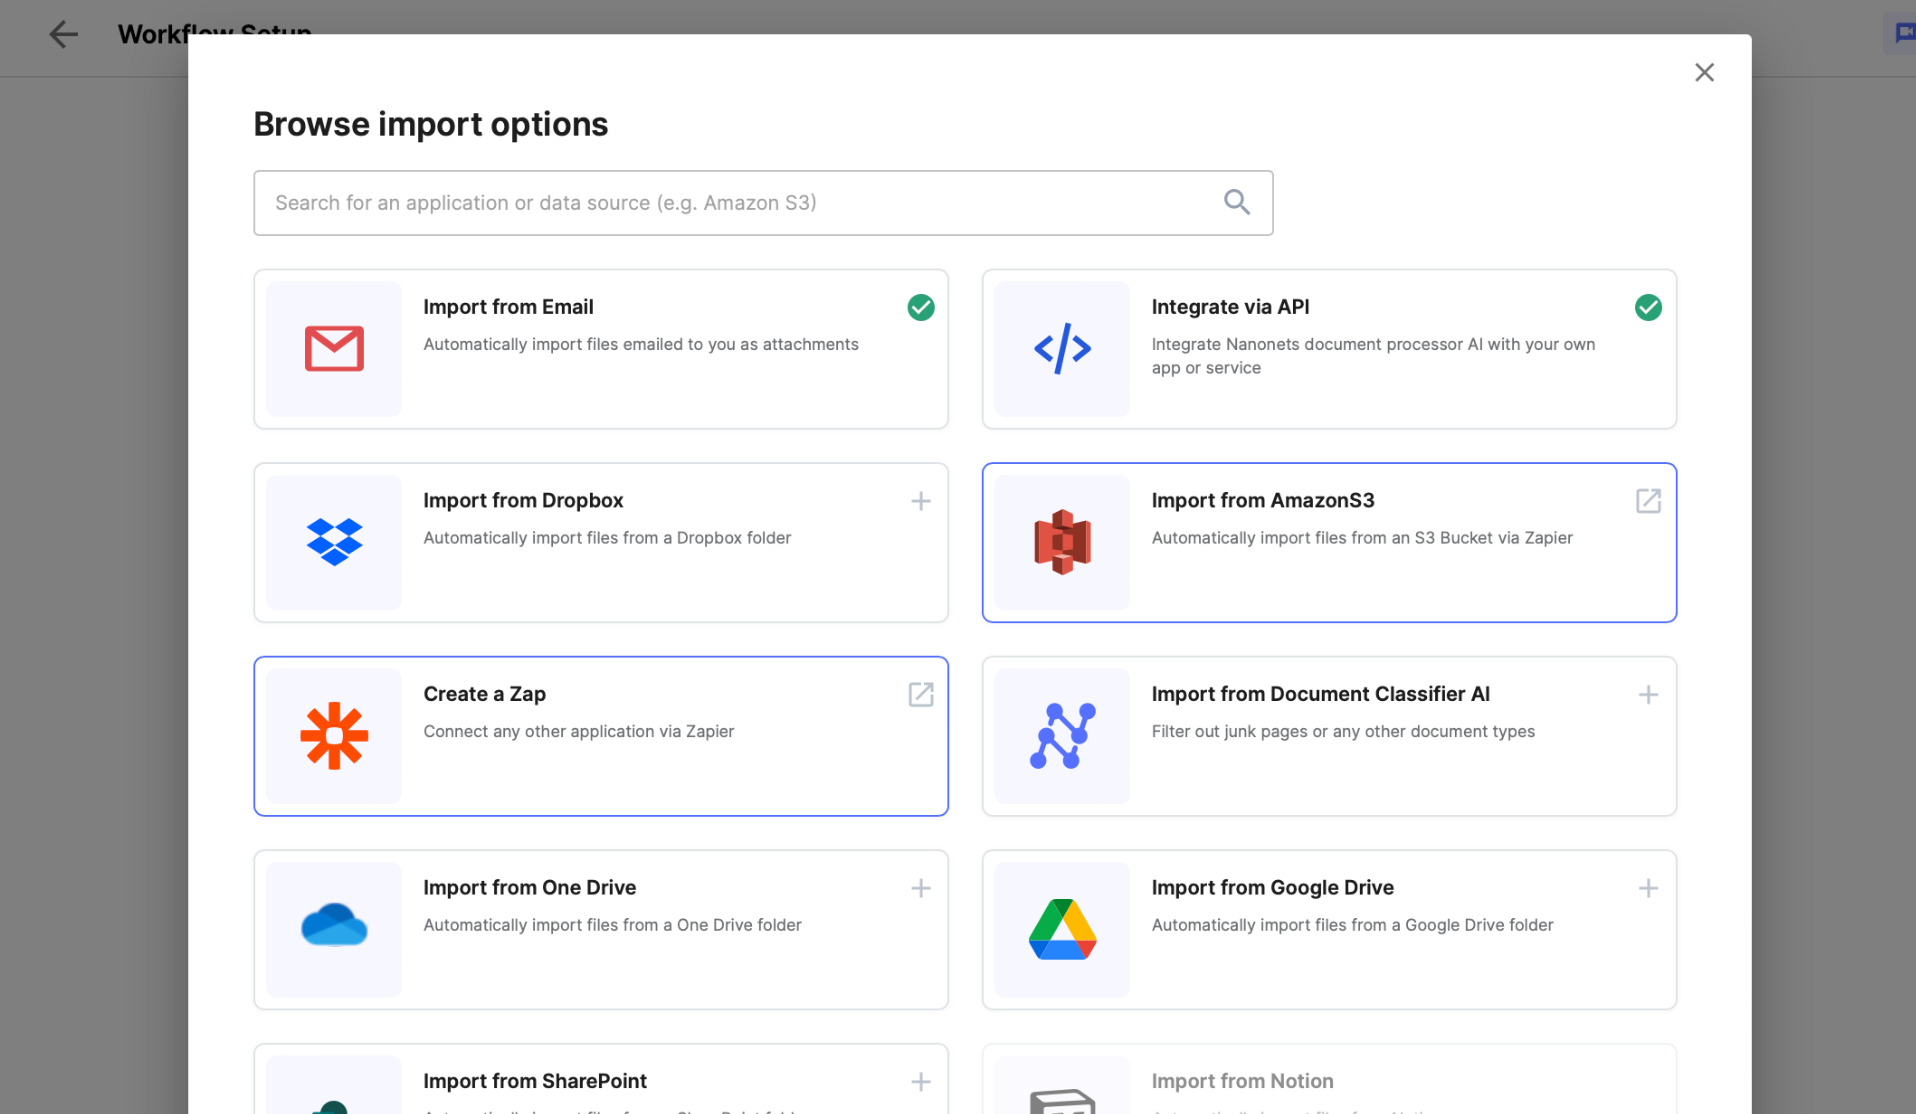Click the Gmail envelope icon
Image resolution: width=1916 pixels, height=1114 pixels.
(x=334, y=349)
